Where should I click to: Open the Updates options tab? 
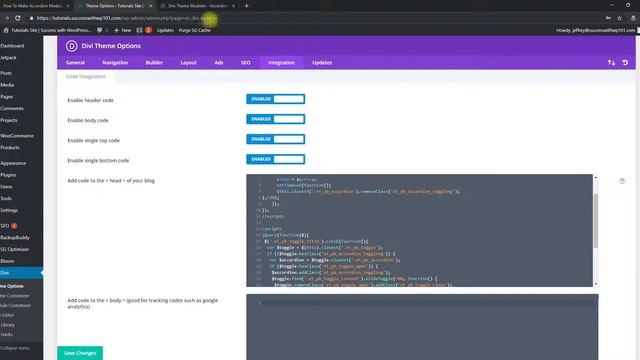(322, 63)
